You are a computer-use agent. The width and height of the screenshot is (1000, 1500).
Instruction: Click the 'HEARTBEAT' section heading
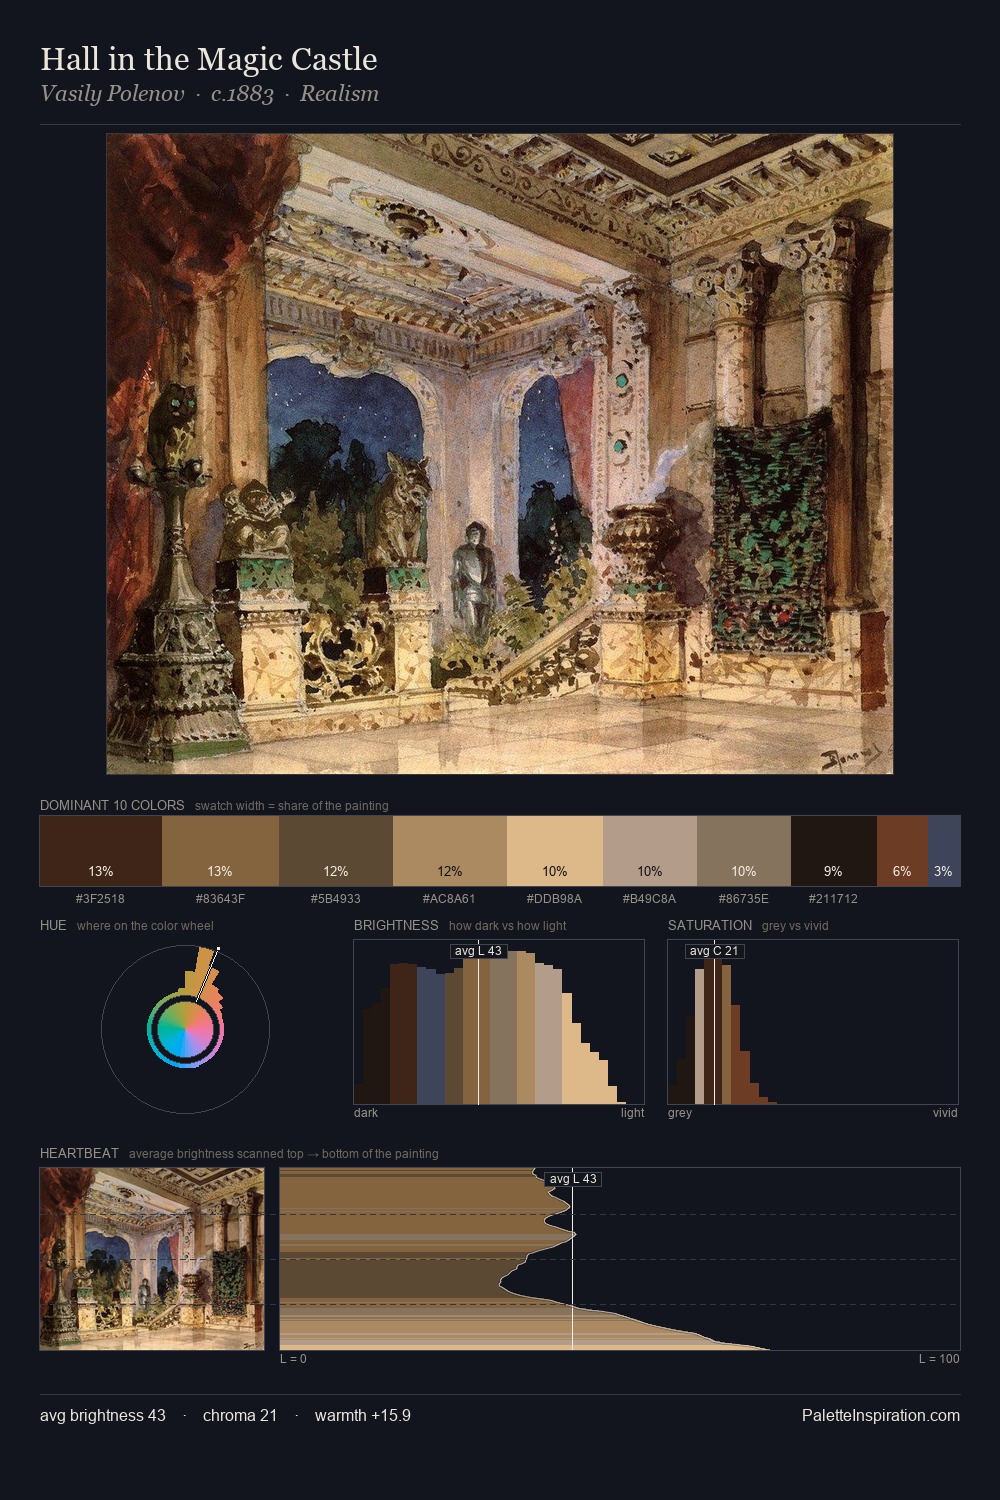click(x=79, y=1153)
